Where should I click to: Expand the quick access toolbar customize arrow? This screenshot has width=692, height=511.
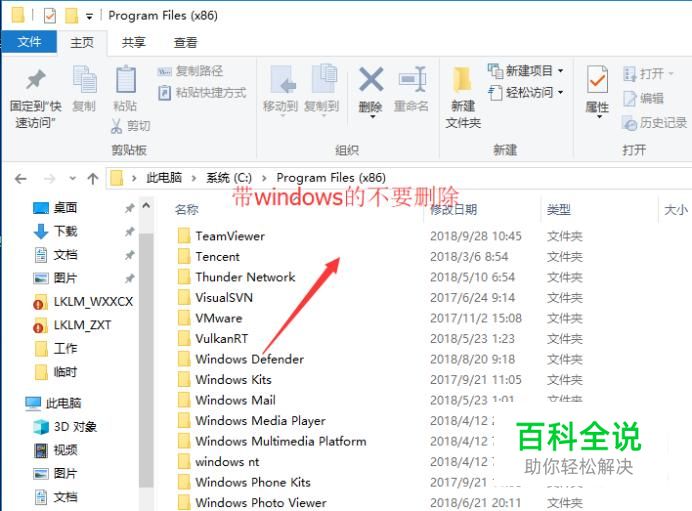click(89, 17)
